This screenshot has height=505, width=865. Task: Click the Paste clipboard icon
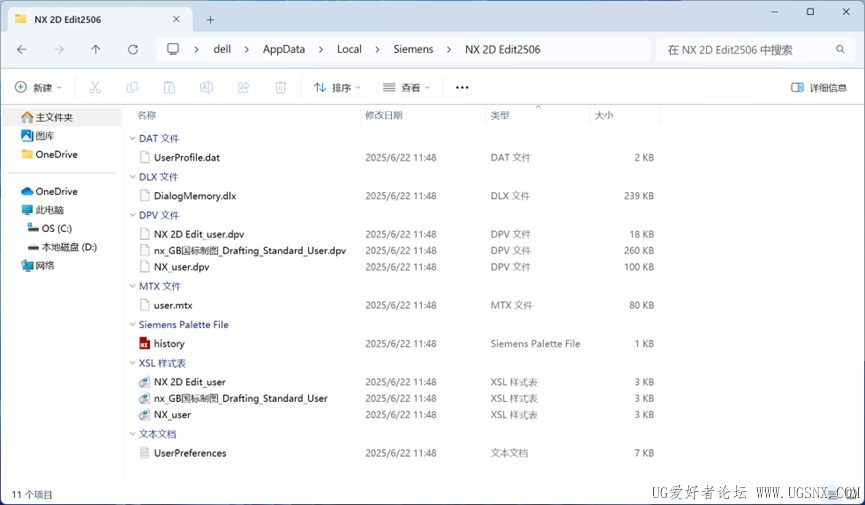[169, 87]
